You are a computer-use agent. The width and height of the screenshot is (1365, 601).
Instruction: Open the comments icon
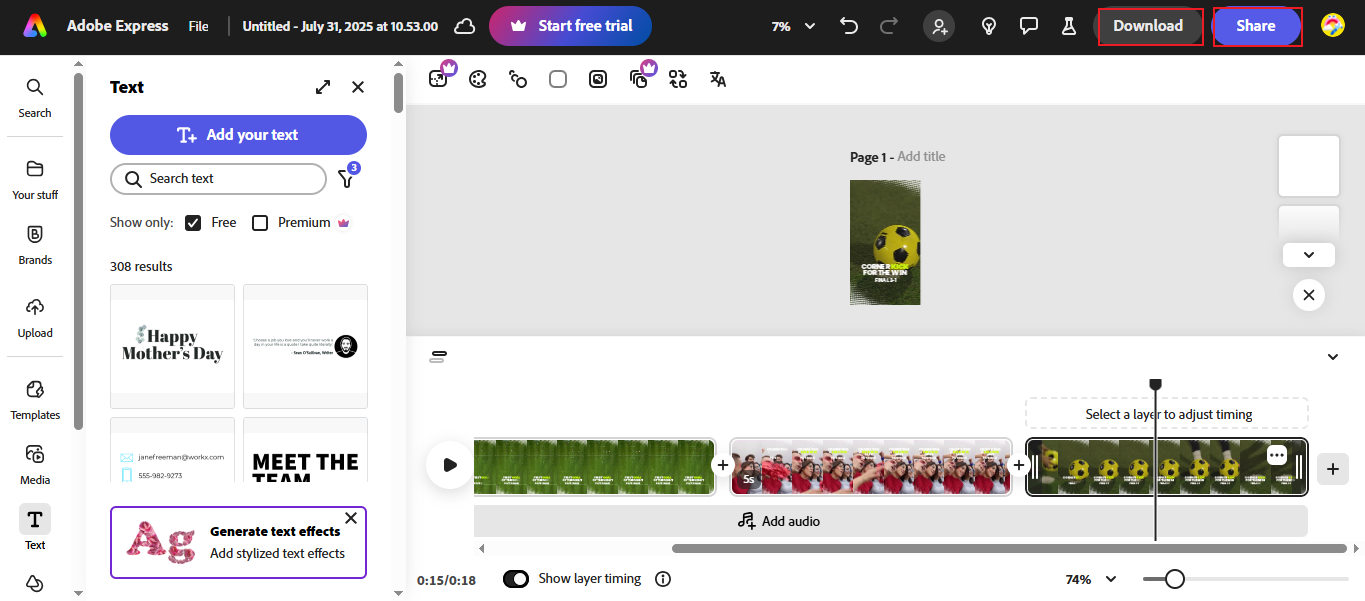coord(1028,26)
